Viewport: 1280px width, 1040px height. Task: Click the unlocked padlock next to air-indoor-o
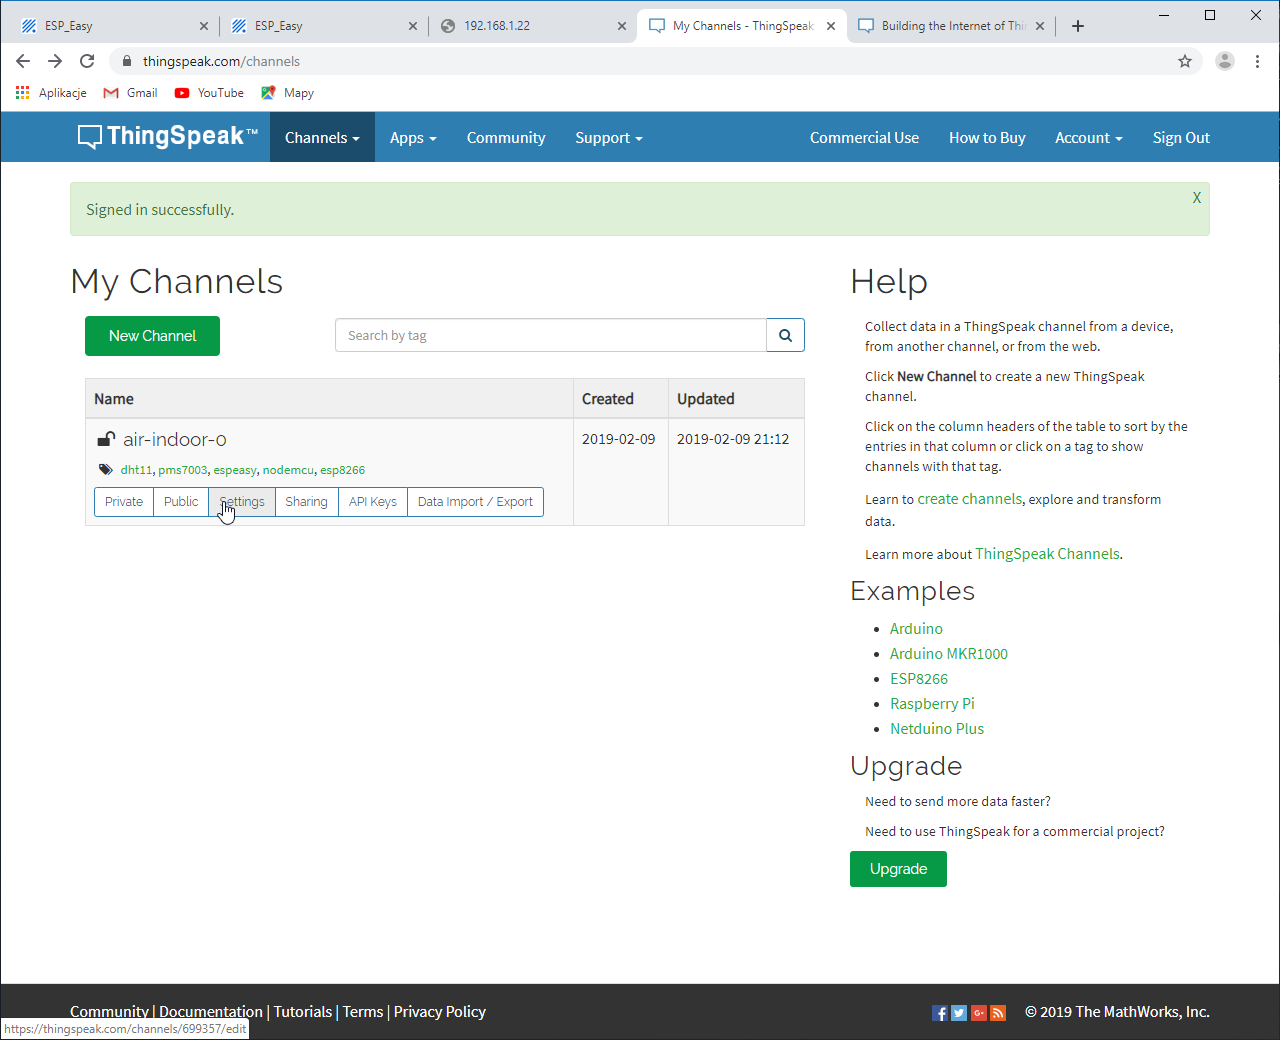(106, 439)
